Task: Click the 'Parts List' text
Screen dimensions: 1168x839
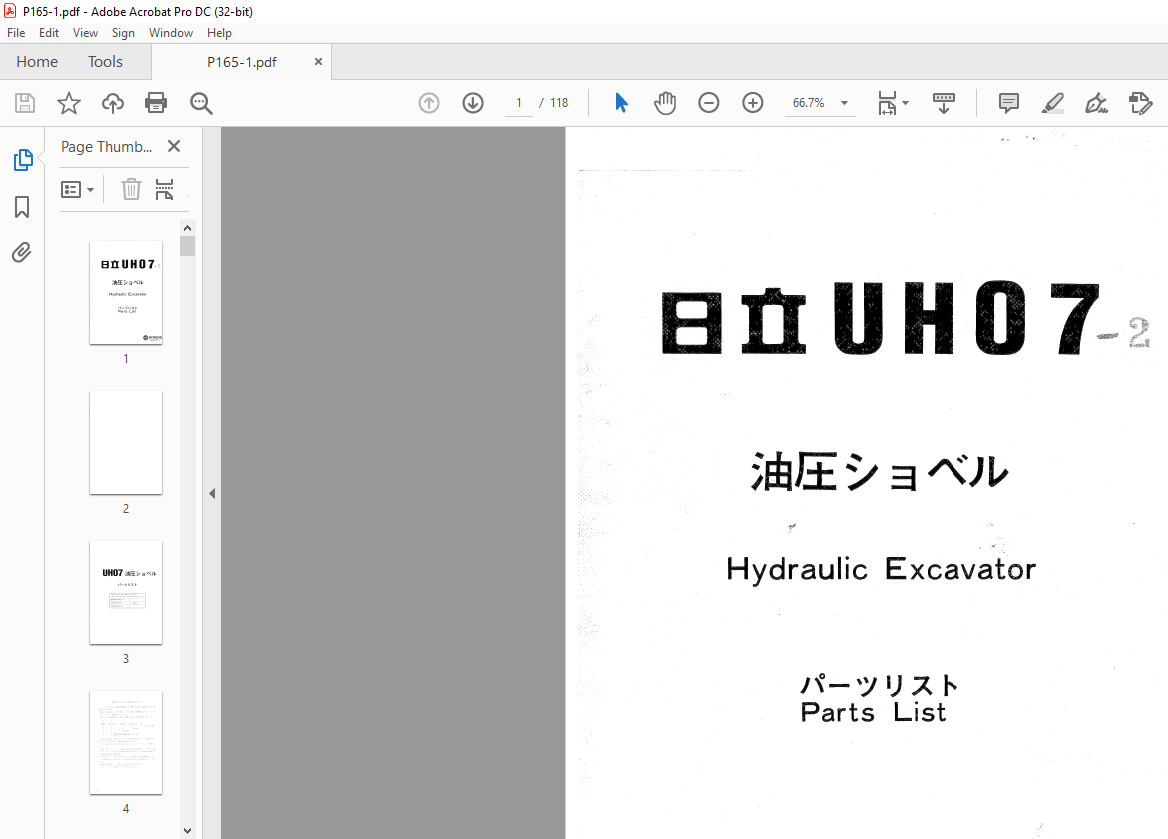Action: [x=873, y=712]
